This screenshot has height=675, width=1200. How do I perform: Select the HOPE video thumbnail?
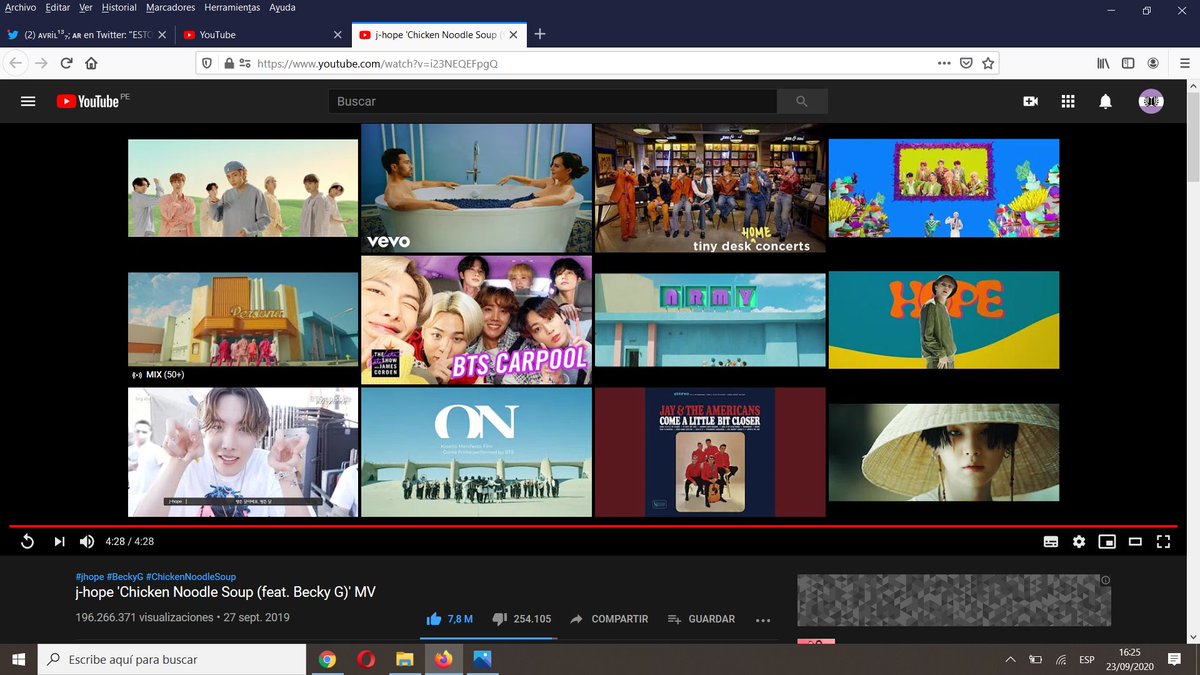coord(944,320)
